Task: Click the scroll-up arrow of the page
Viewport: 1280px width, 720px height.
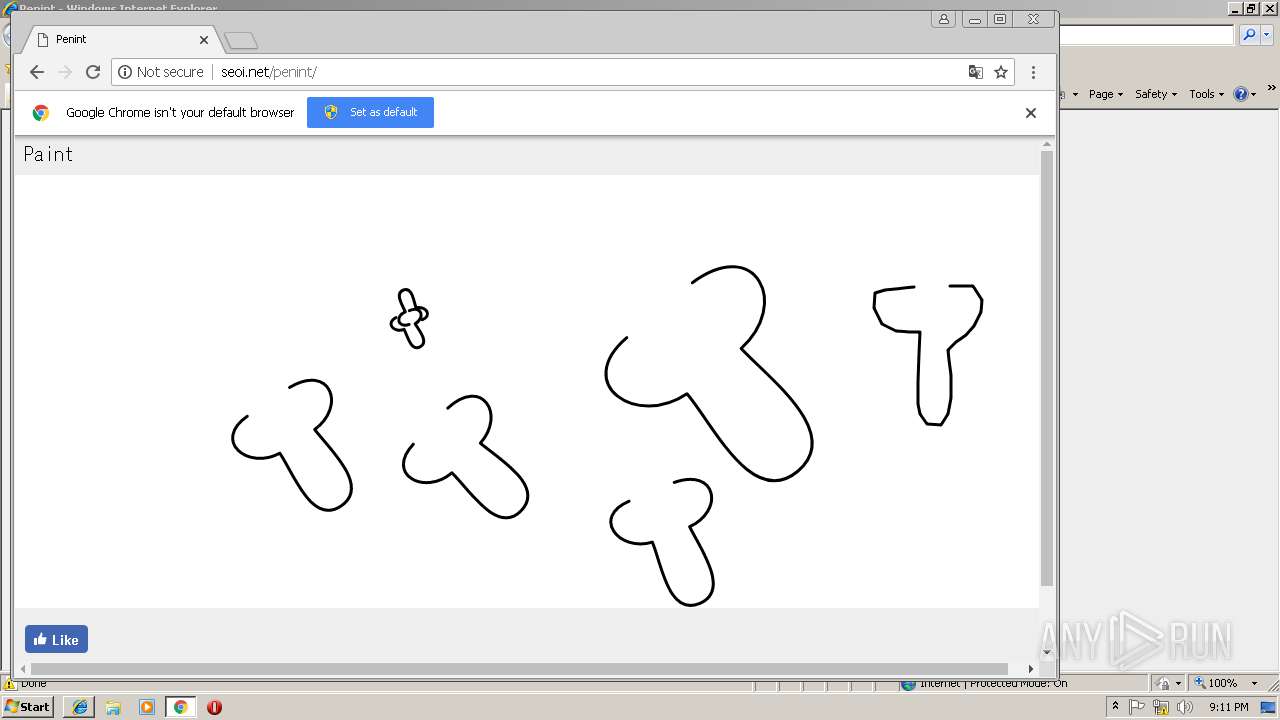Action: (1047, 145)
